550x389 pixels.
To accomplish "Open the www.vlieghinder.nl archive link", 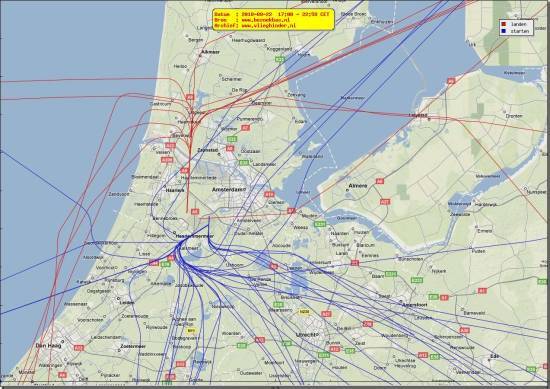I will 269,26.
